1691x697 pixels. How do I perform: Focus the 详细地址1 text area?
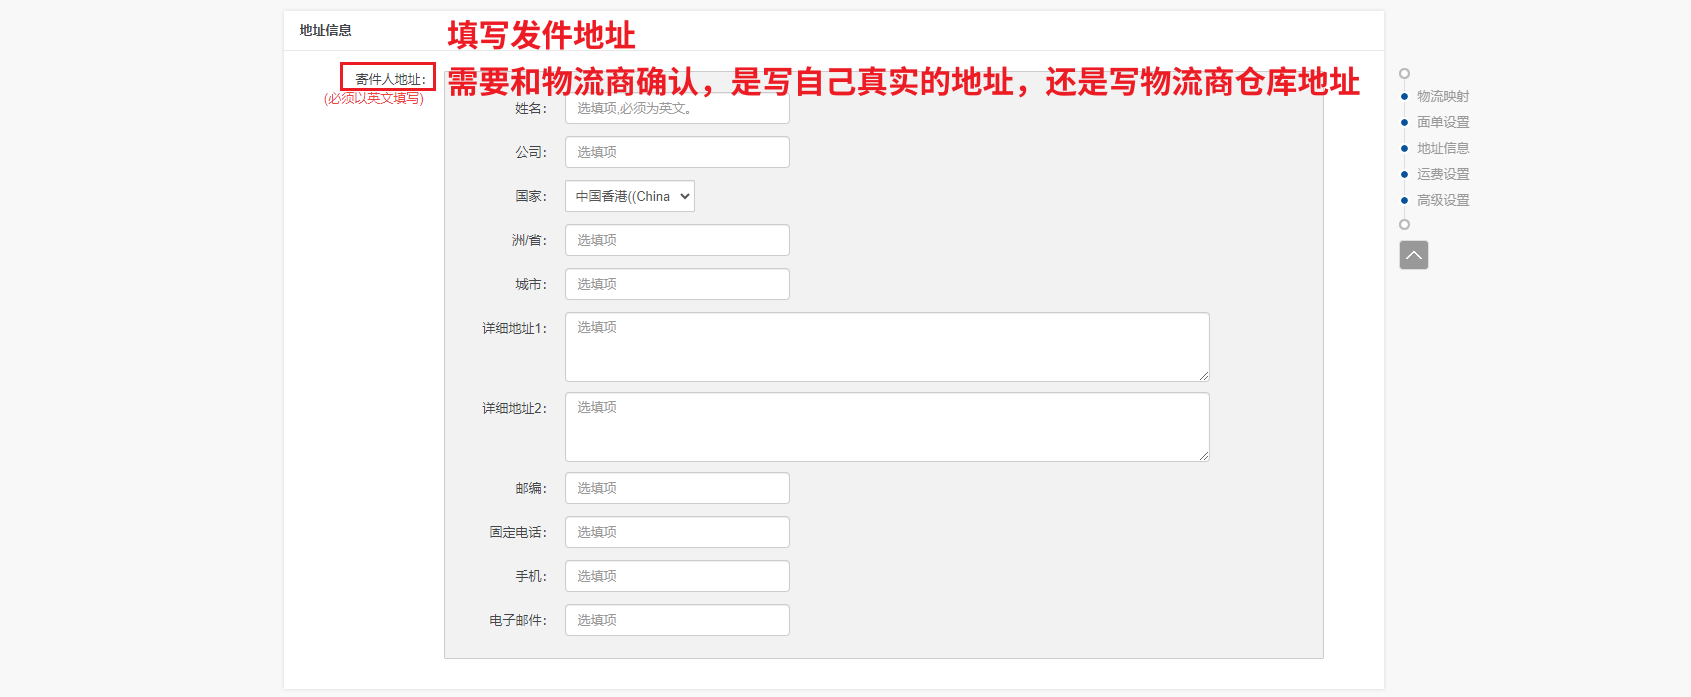click(887, 347)
